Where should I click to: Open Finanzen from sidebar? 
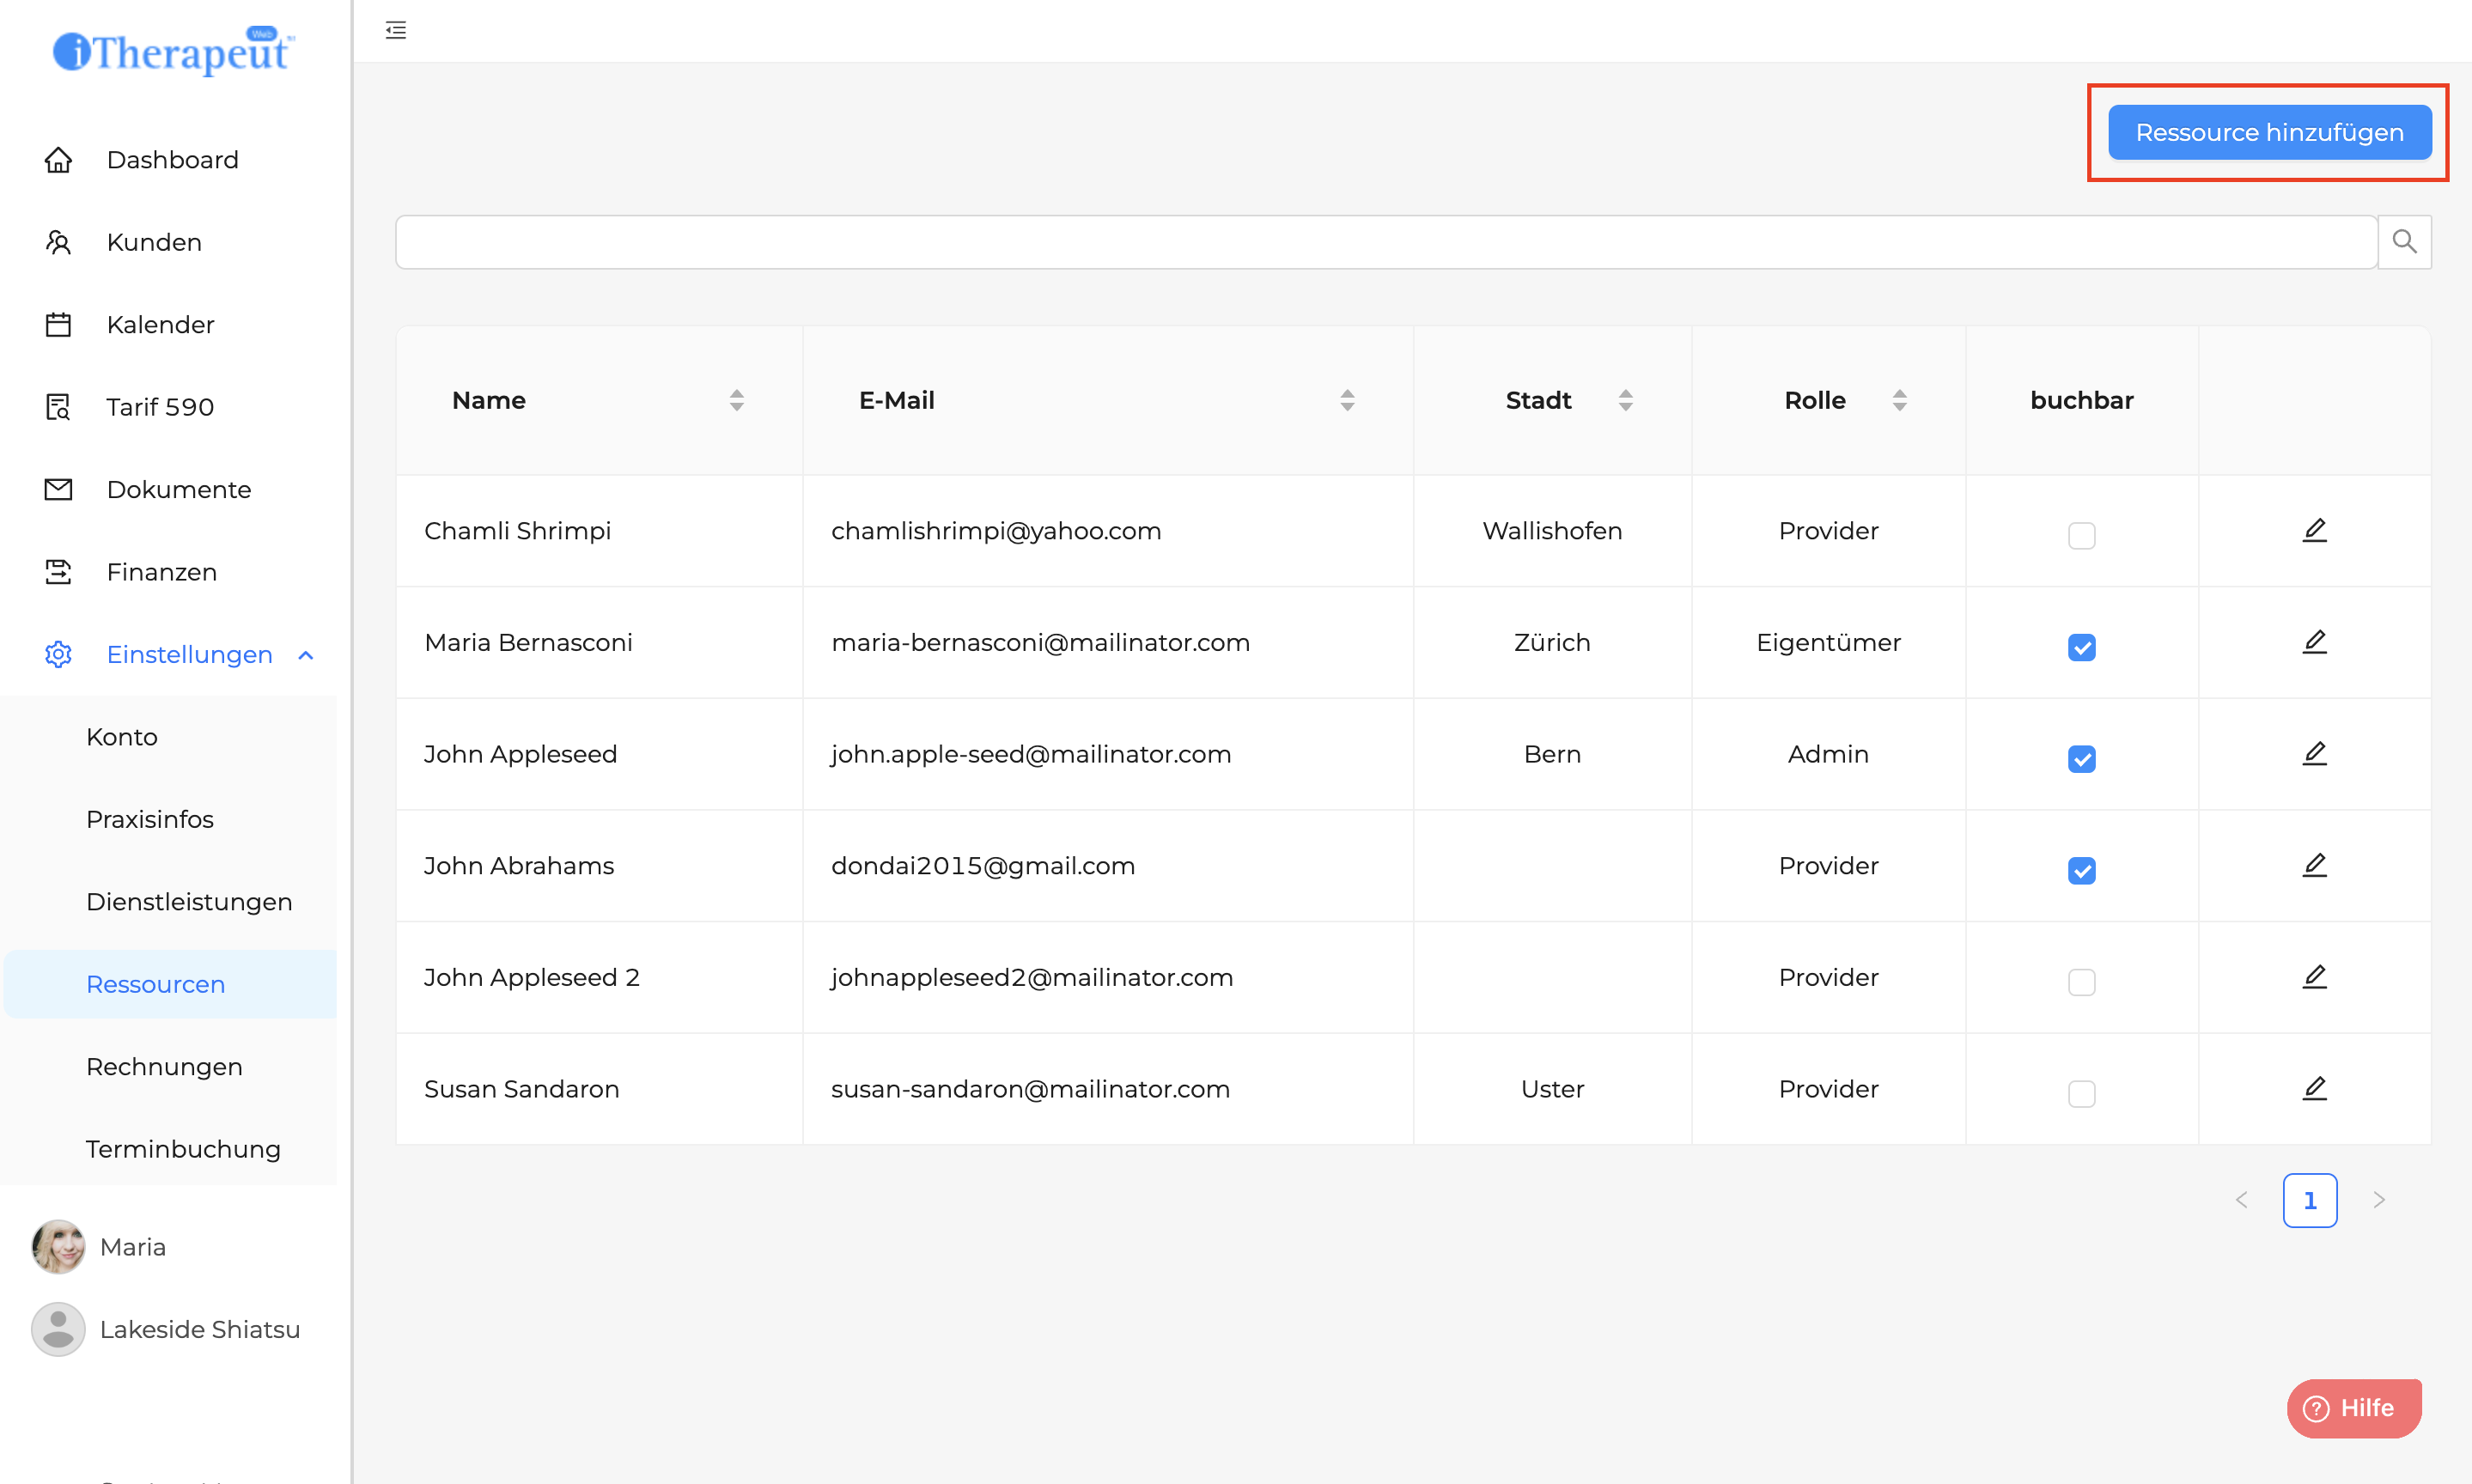(161, 572)
